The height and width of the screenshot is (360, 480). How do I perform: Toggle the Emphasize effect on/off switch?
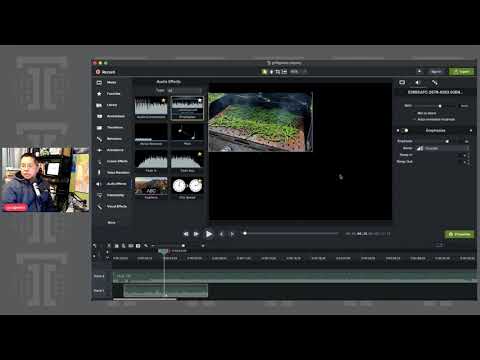404,130
